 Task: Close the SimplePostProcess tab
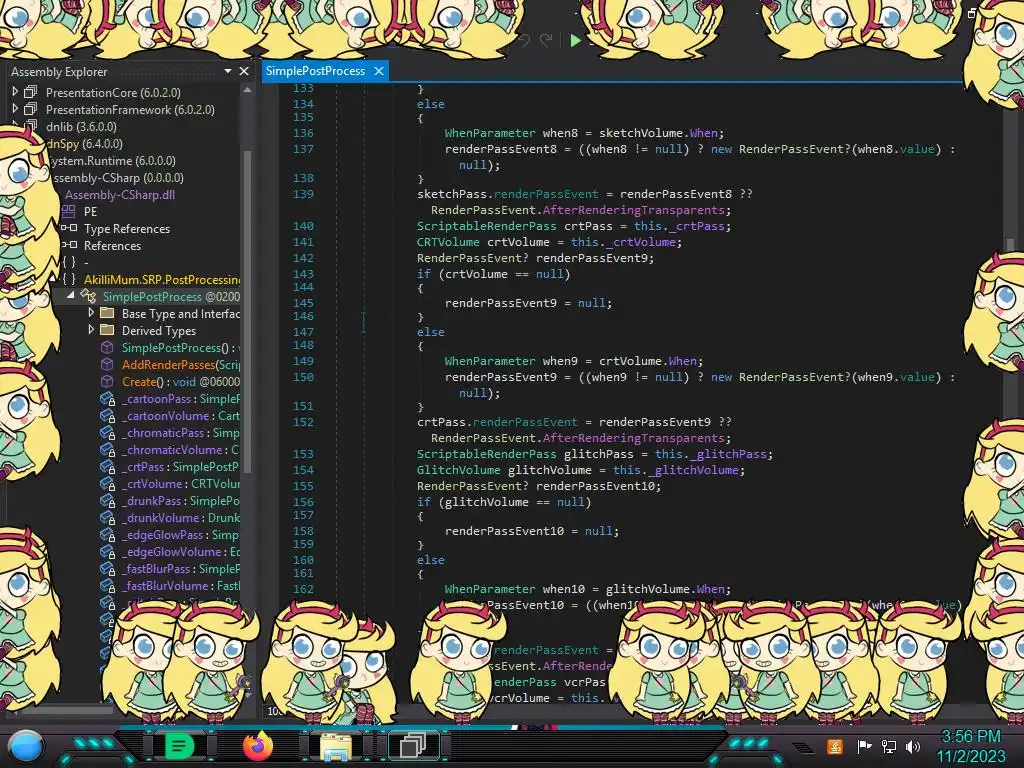(379, 71)
